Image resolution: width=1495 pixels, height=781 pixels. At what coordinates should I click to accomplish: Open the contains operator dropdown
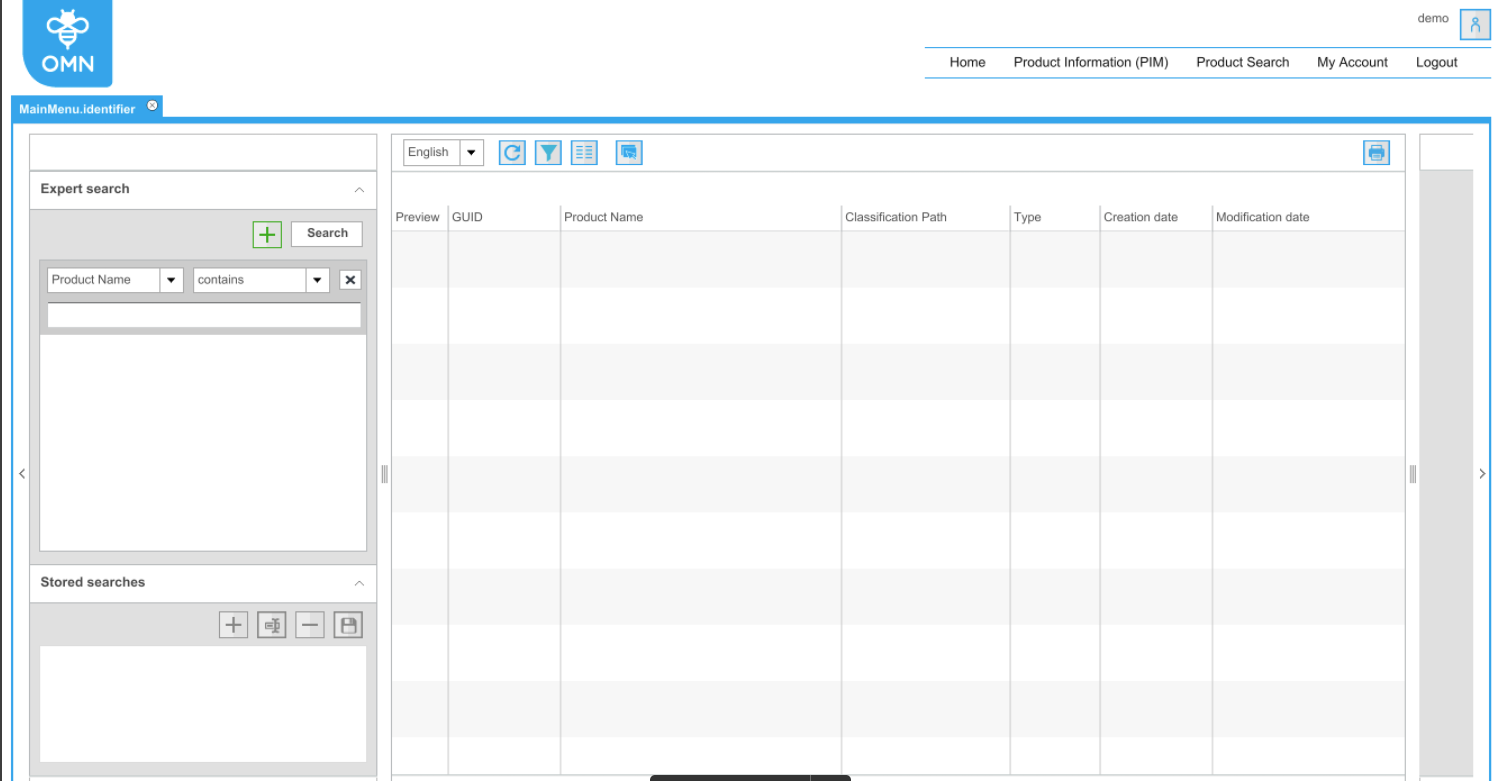click(x=317, y=279)
